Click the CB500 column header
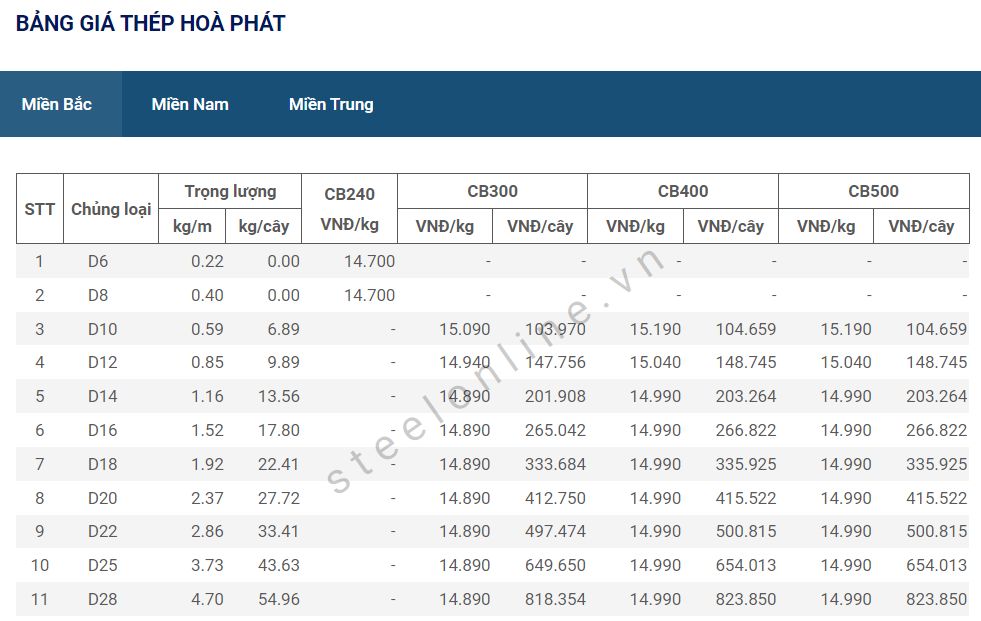Viewport: 981px width, 621px height. 873,191
